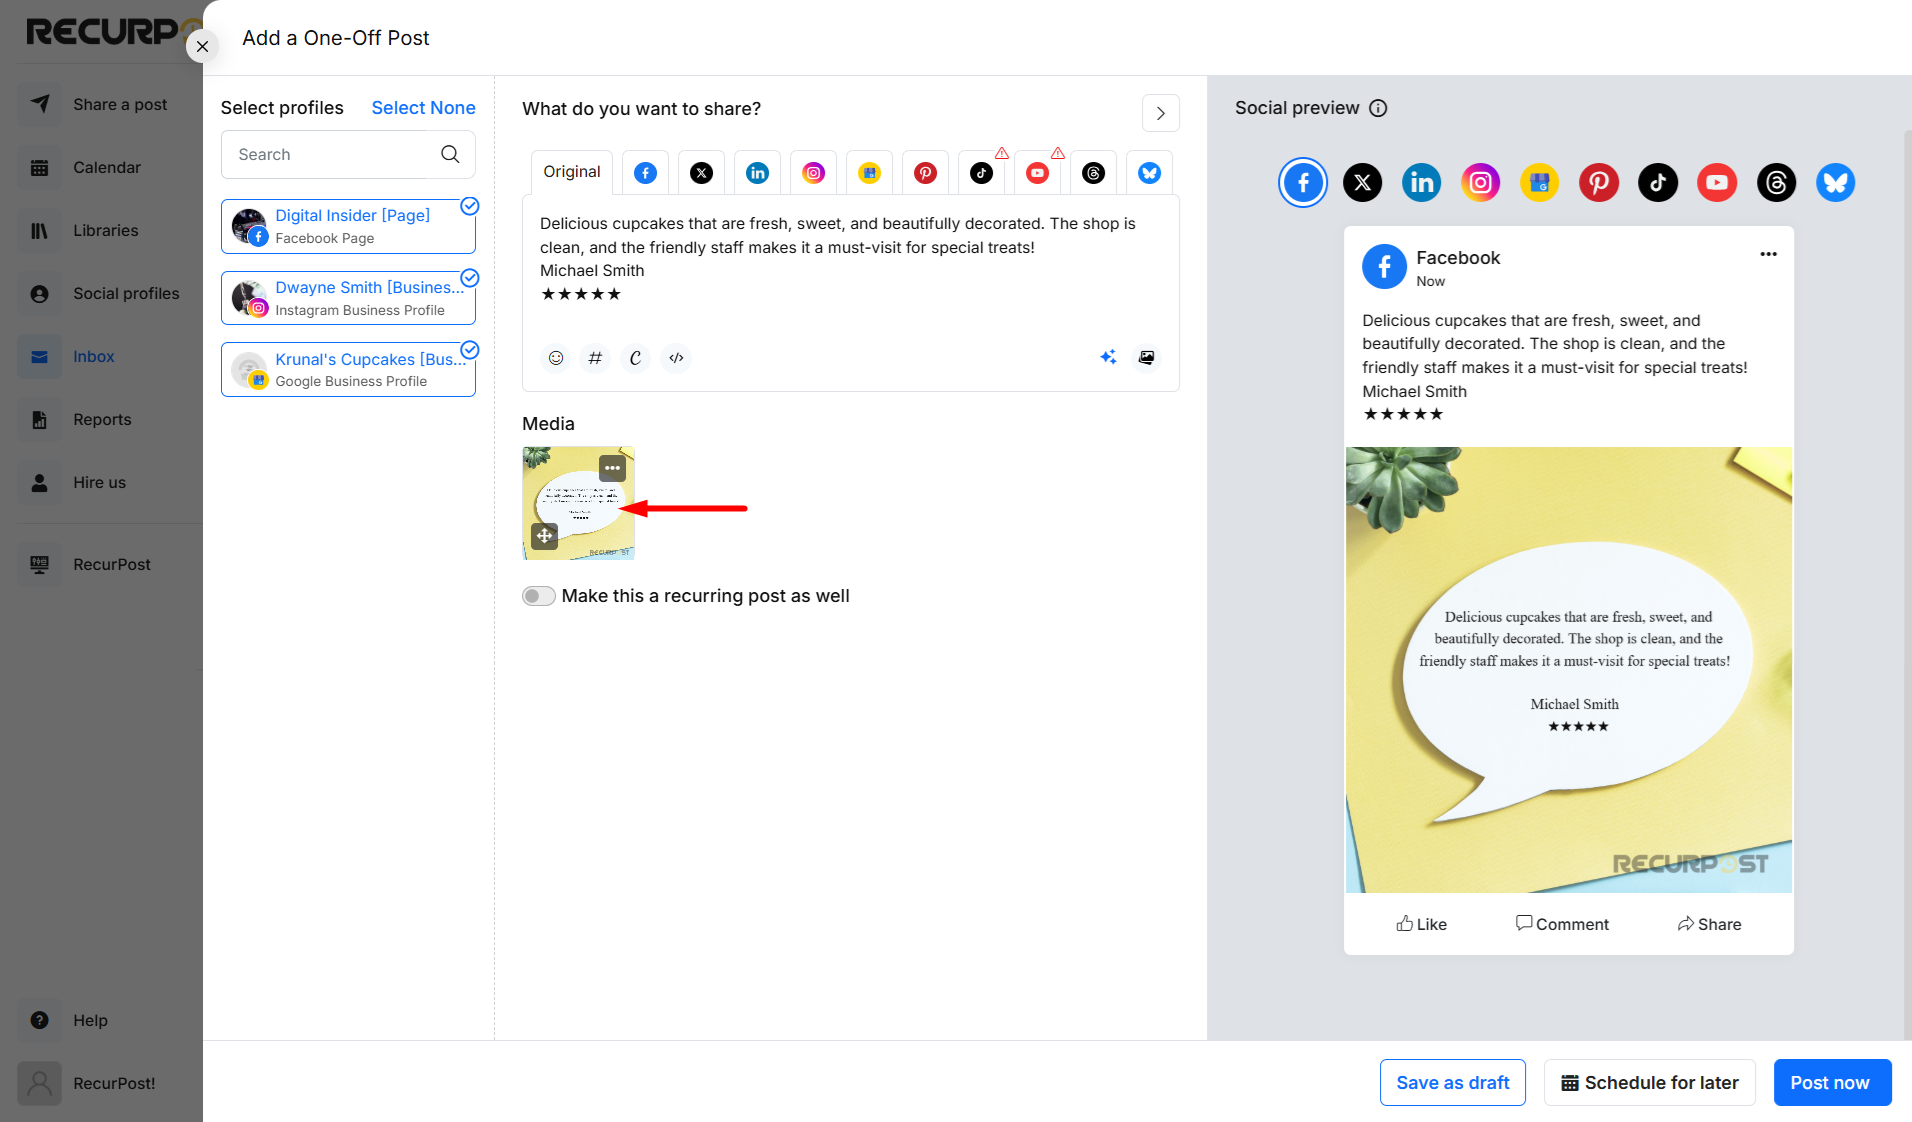Open Help in the sidebar

coord(101,1020)
